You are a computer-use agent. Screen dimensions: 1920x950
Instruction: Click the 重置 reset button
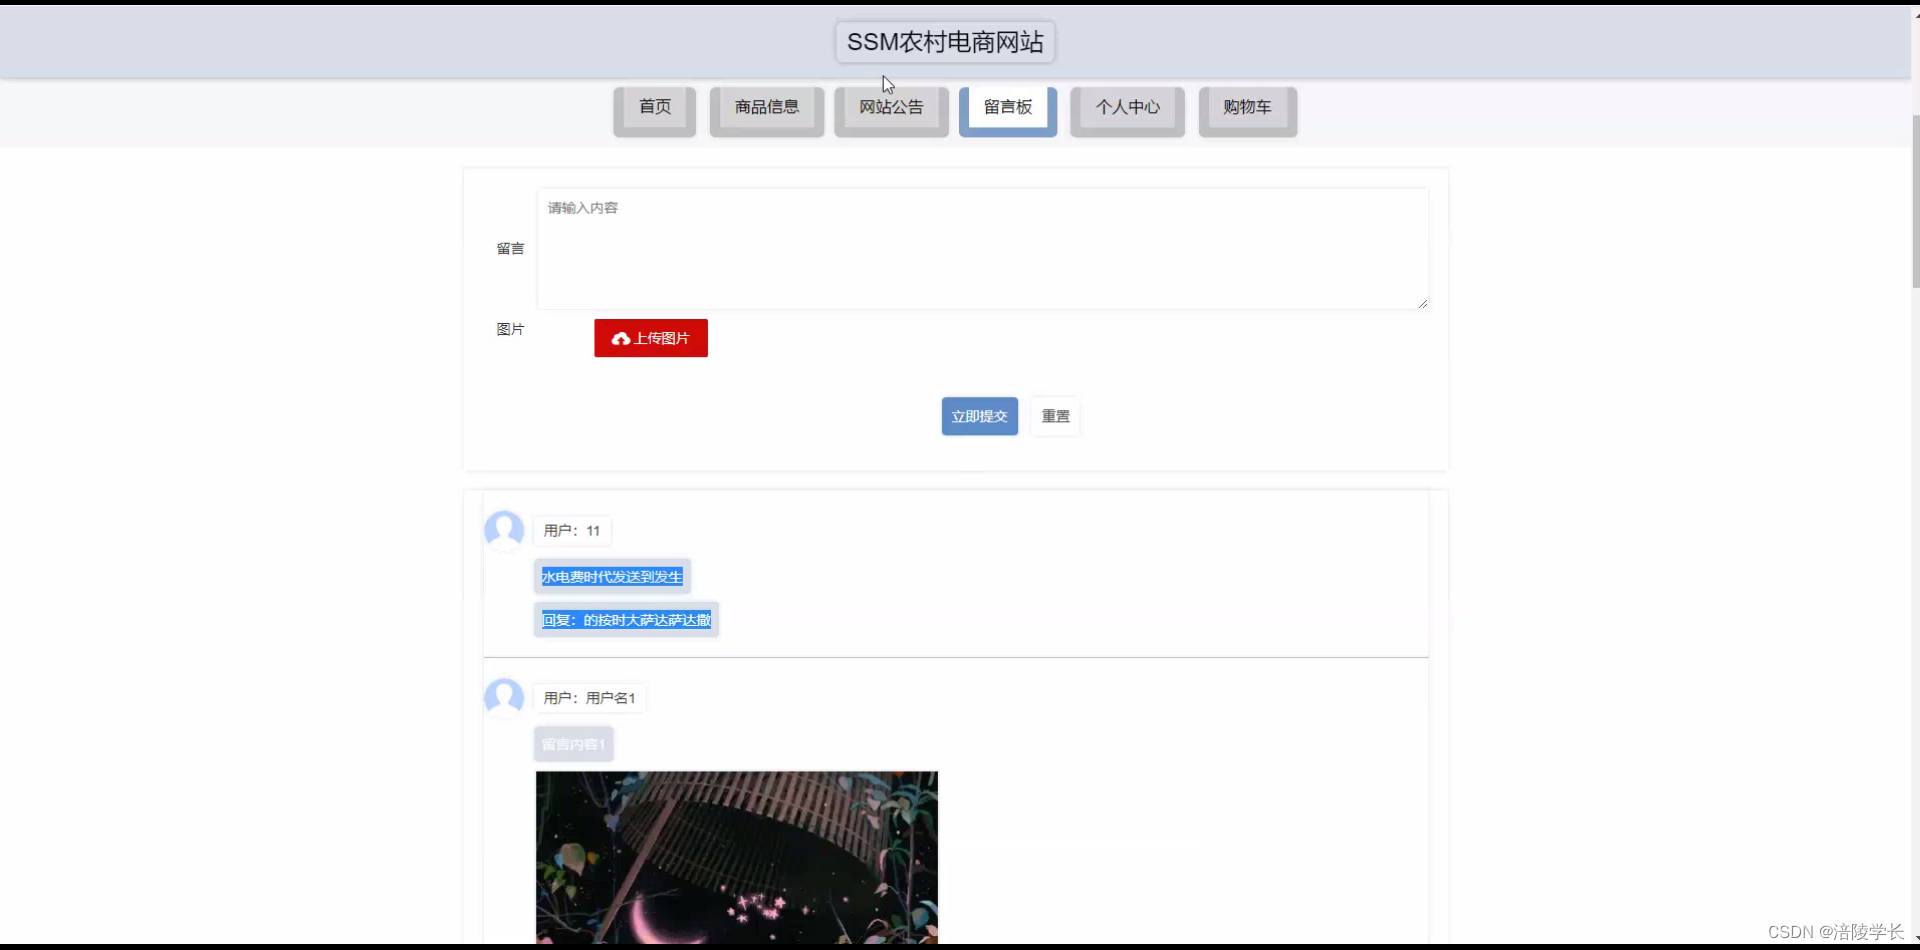(x=1055, y=416)
